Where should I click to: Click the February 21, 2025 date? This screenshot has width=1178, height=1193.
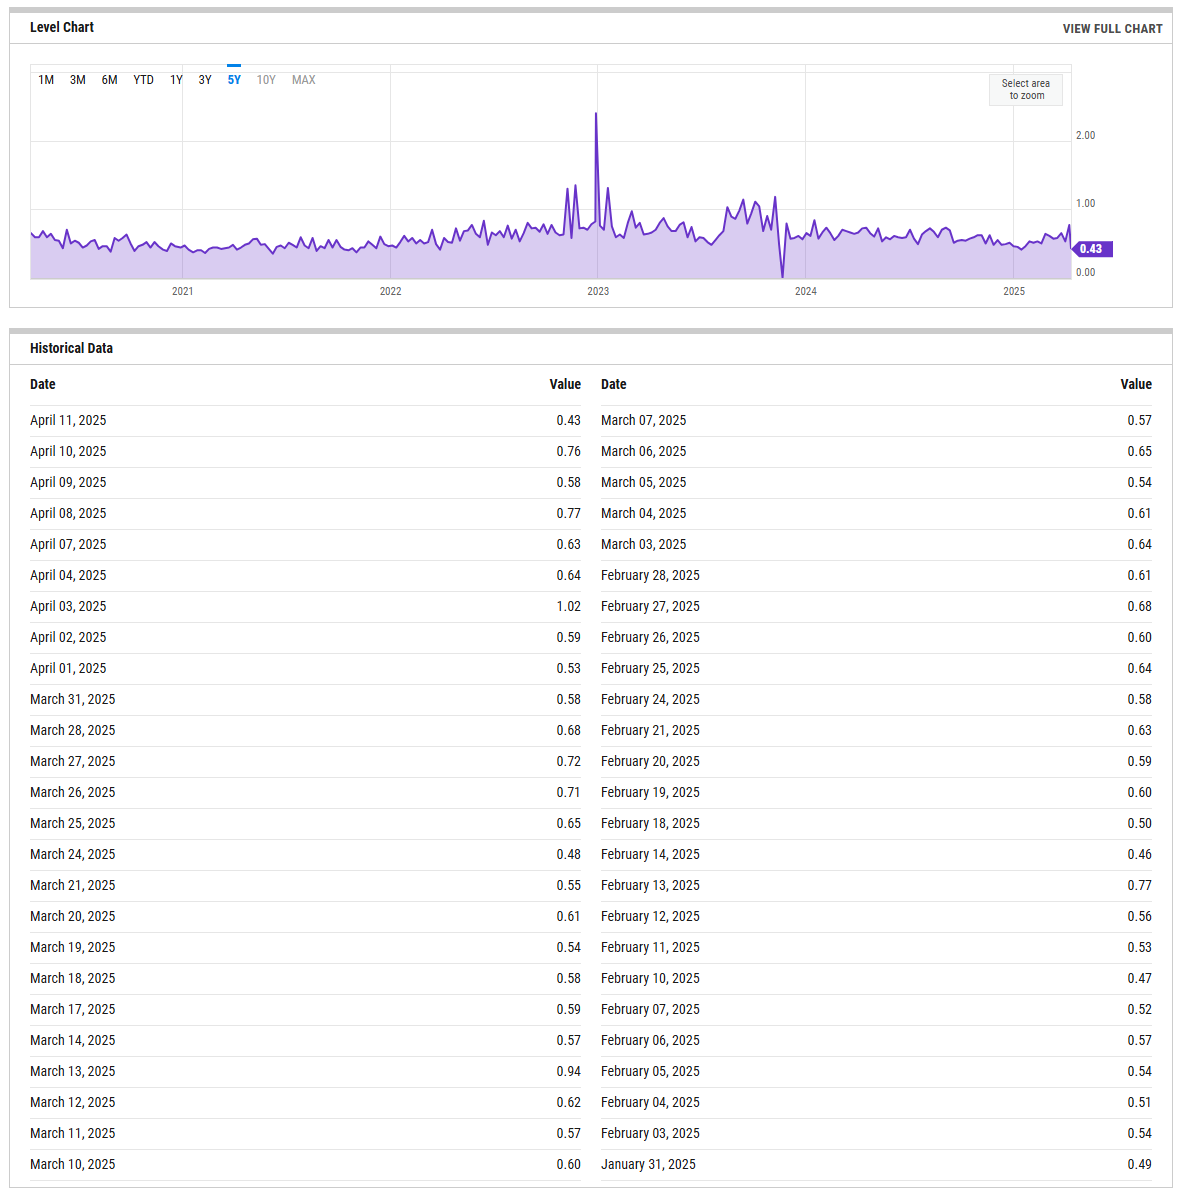pyautogui.click(x=650, y=730)
